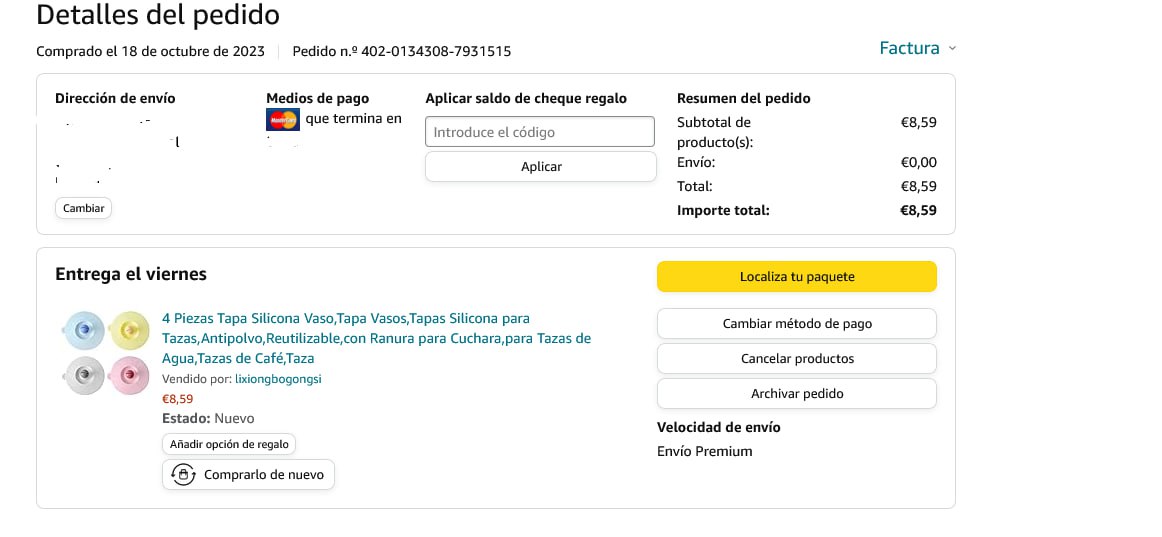Click the circular arrows buy-again icon
The width and height of the screenshot is (1162, 537).
pyautogui.click(x=183, y=474)
